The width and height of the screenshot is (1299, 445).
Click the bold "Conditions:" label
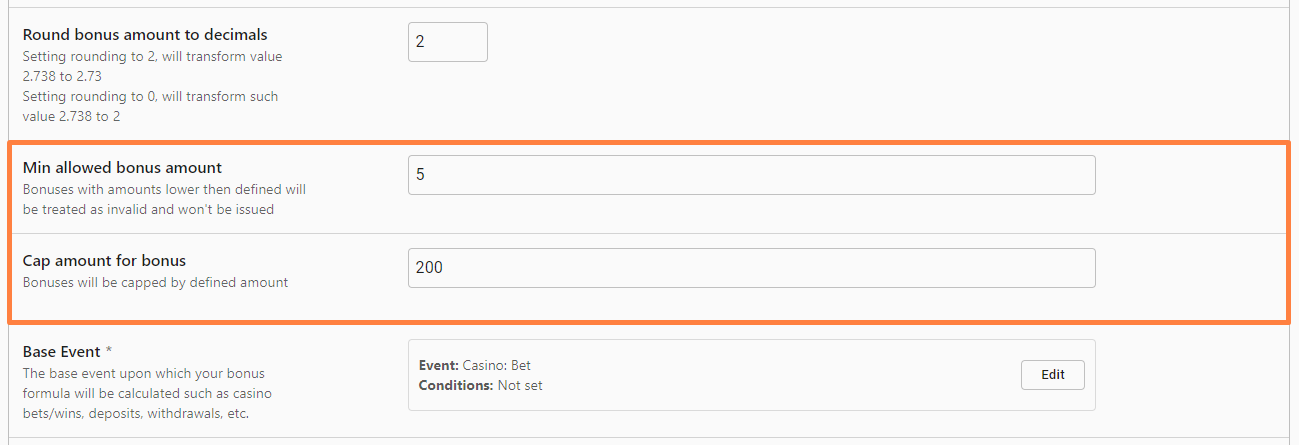456,385
